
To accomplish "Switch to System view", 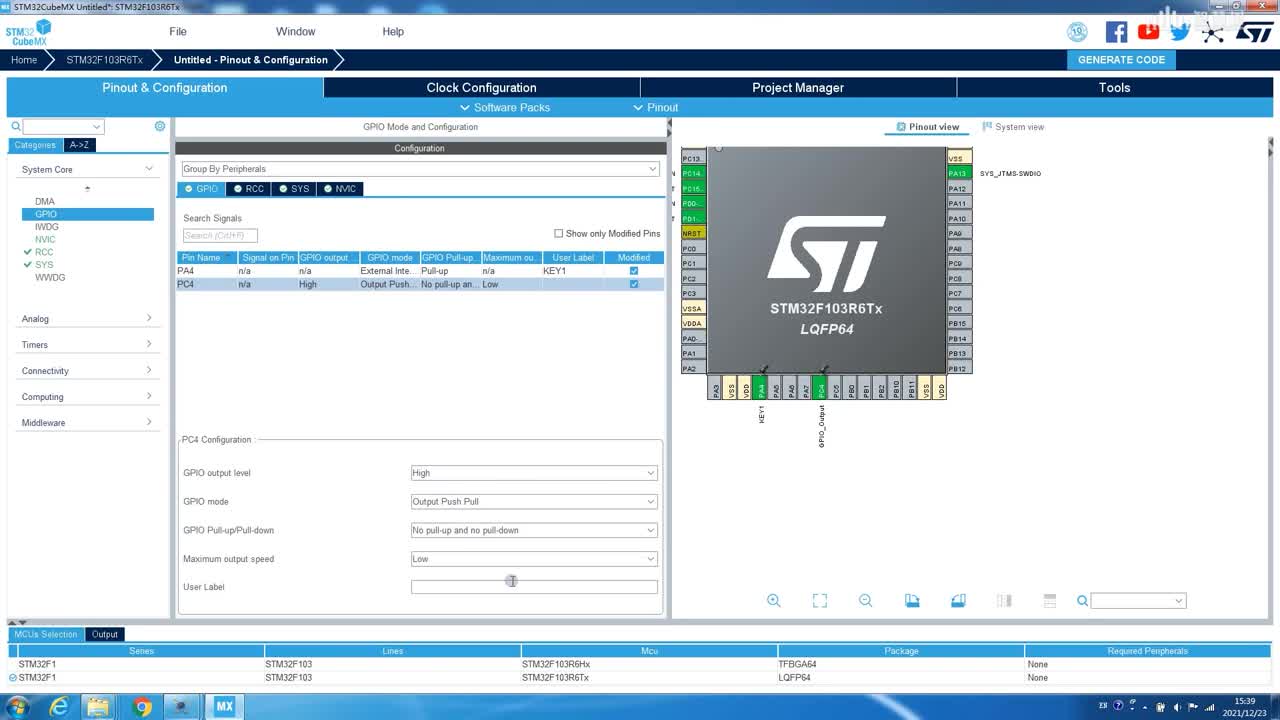I will (1013, 127).
